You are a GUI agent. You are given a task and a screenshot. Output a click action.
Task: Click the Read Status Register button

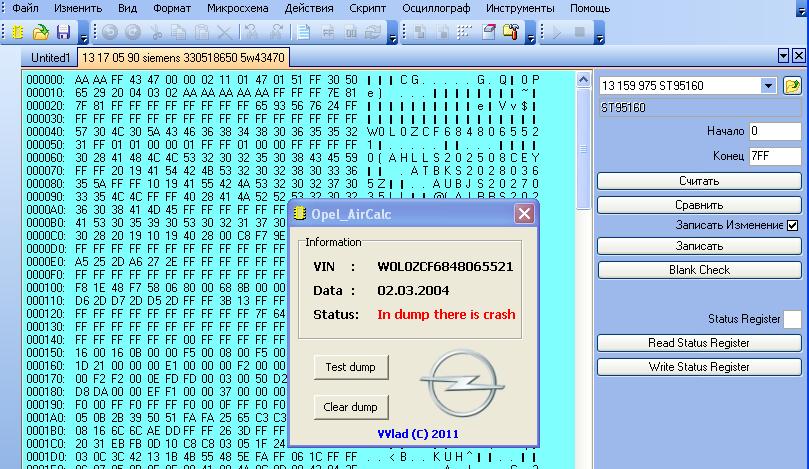coord(699,343)
